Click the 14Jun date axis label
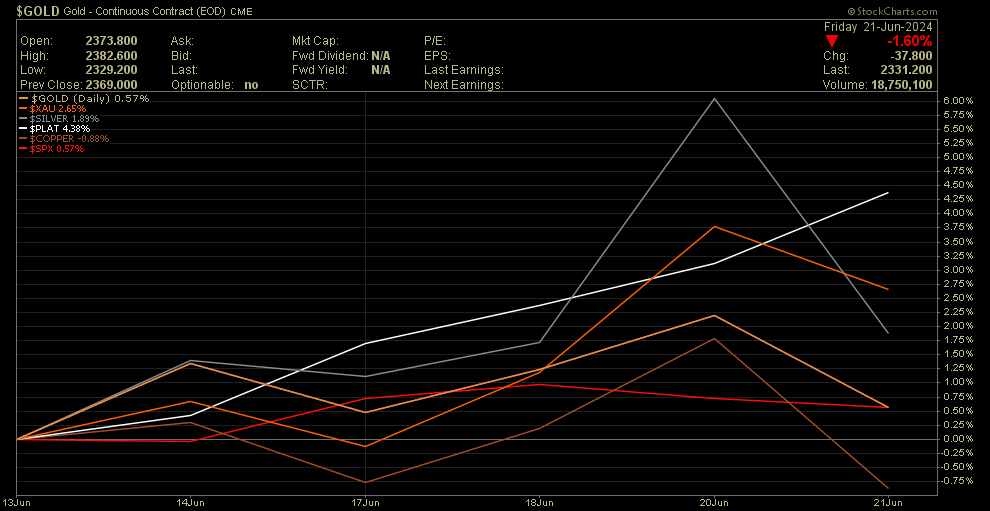 click(191, 502)
